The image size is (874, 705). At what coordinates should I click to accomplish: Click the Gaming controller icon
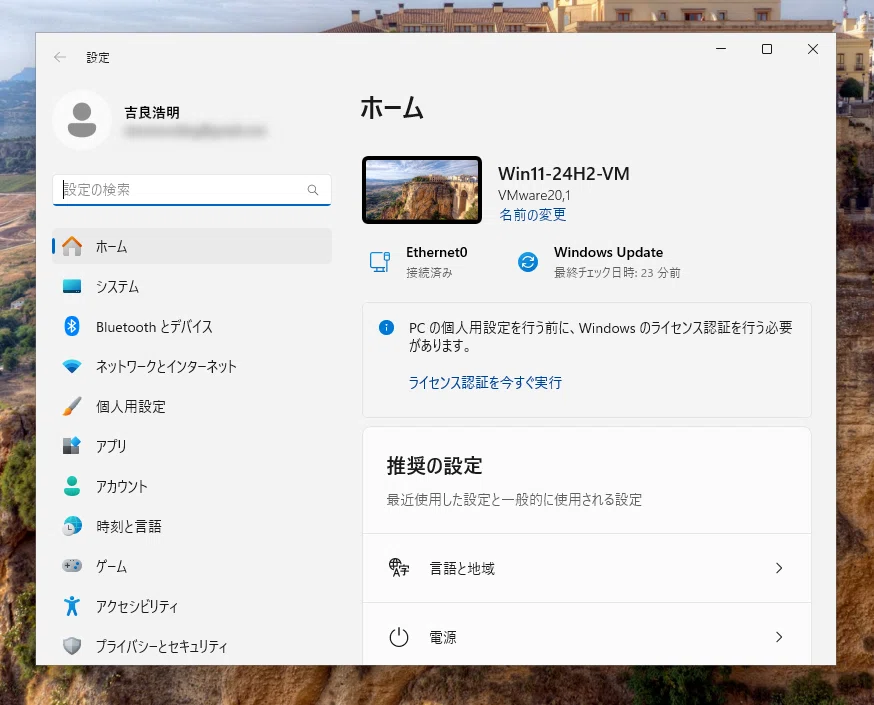[72, 566]
